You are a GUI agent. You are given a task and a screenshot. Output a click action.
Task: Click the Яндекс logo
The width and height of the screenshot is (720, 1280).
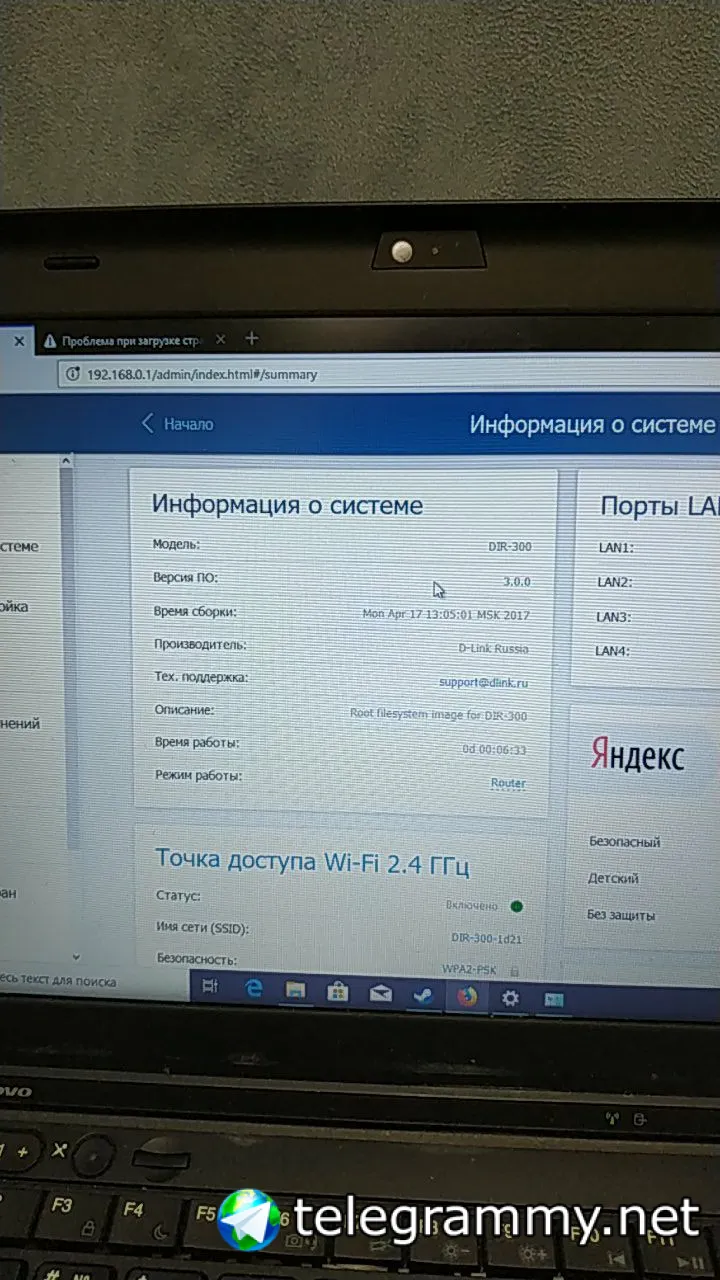637,755
